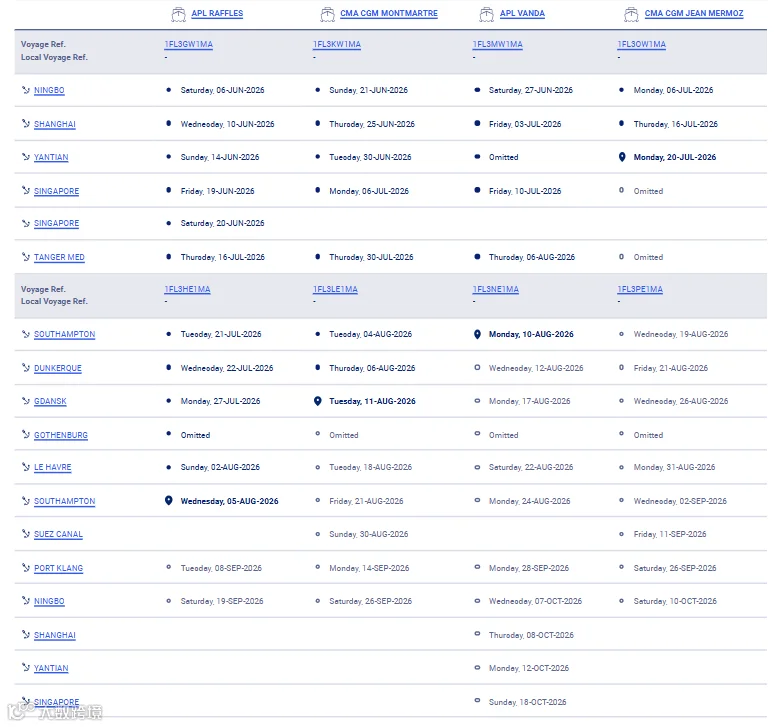Open the TANGER MED port link

(59, 257)
